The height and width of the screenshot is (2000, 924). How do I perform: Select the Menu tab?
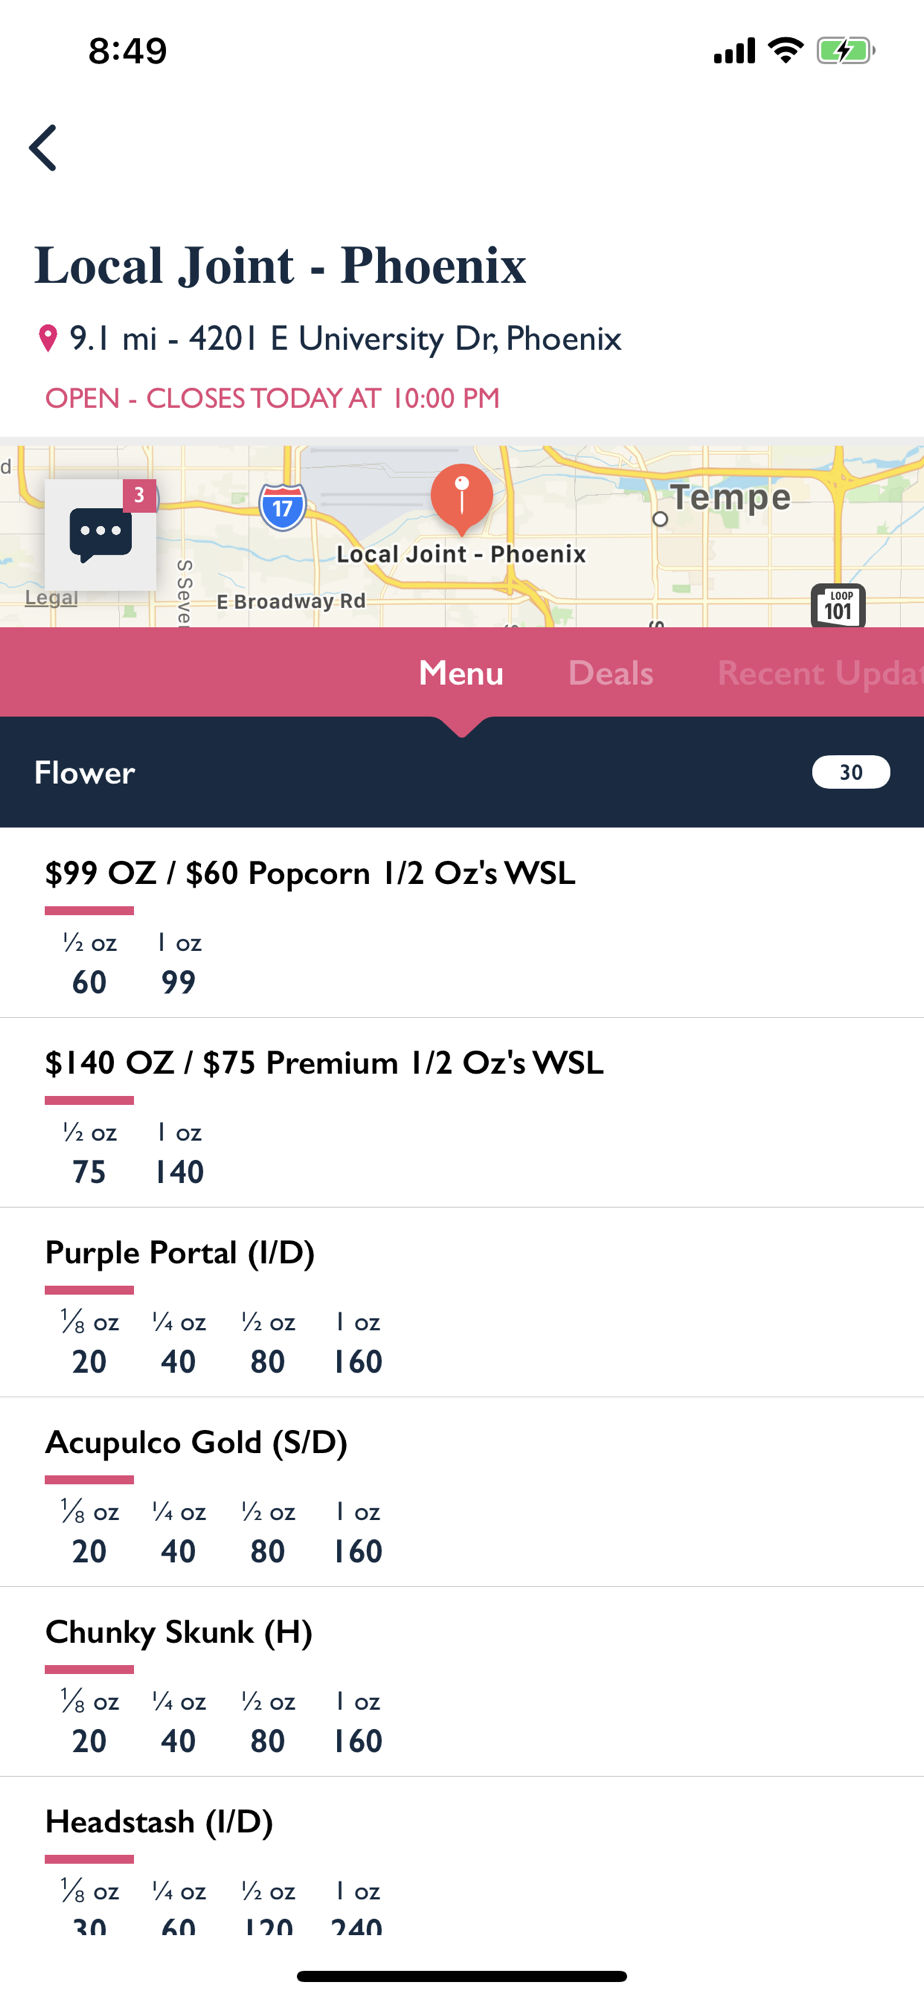[461, 673]
